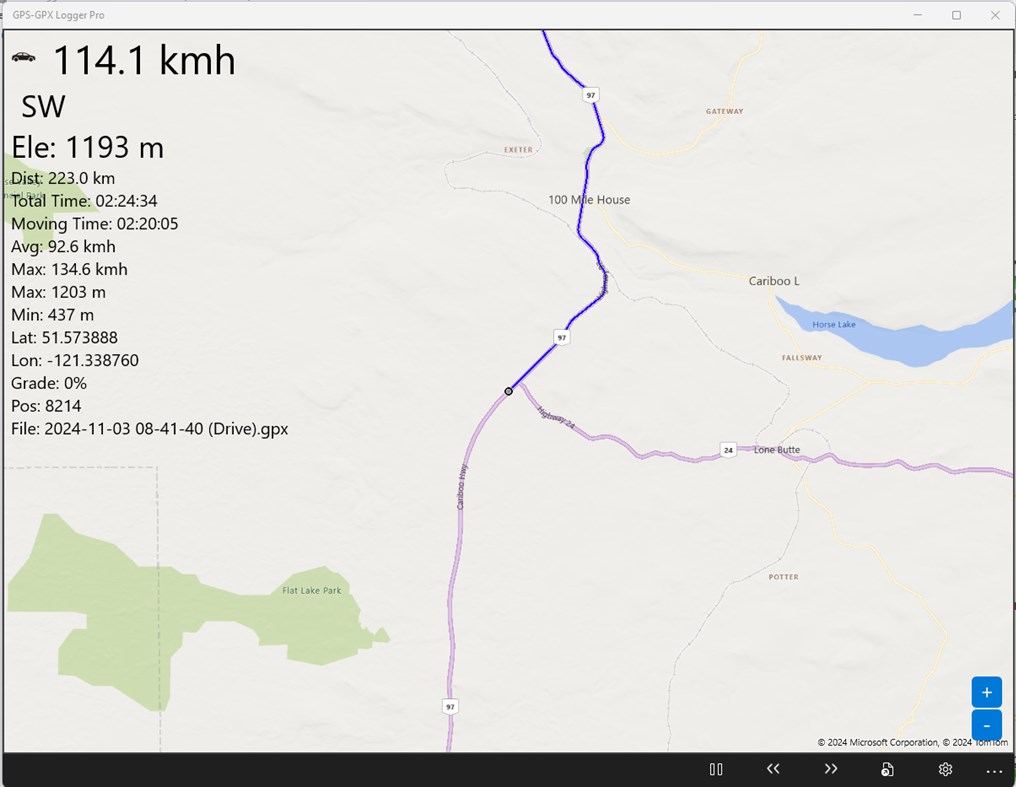The height and width of the screenshot is (787, 1016).
Task: Skip forward using the fast-forward icon
Action: click(831, 769)
